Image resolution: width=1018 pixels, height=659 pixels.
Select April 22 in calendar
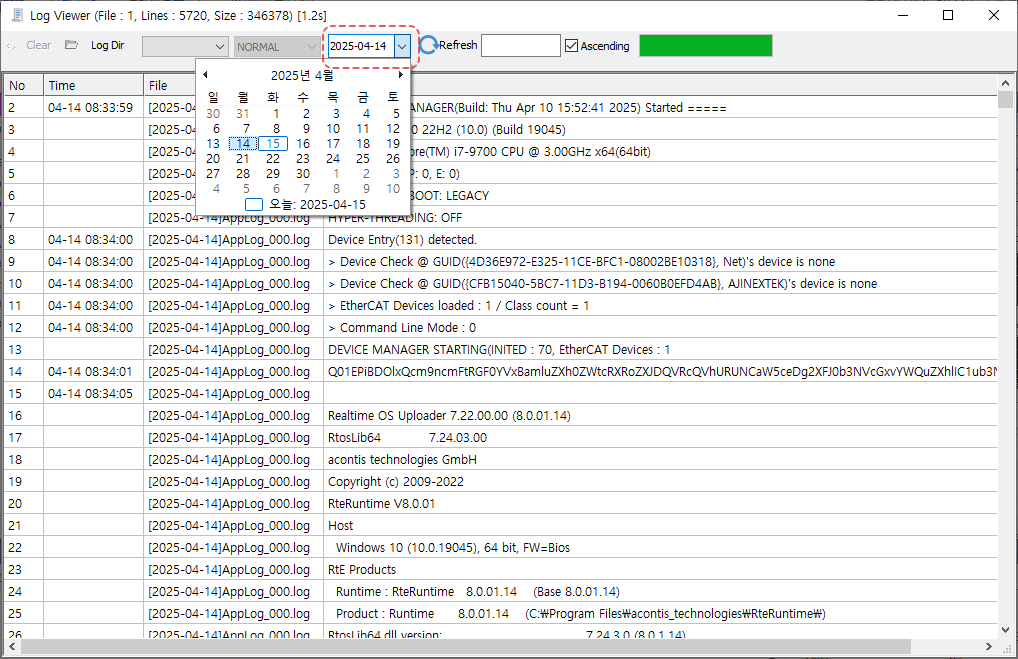pyautogui.click(x=273, y=158)
